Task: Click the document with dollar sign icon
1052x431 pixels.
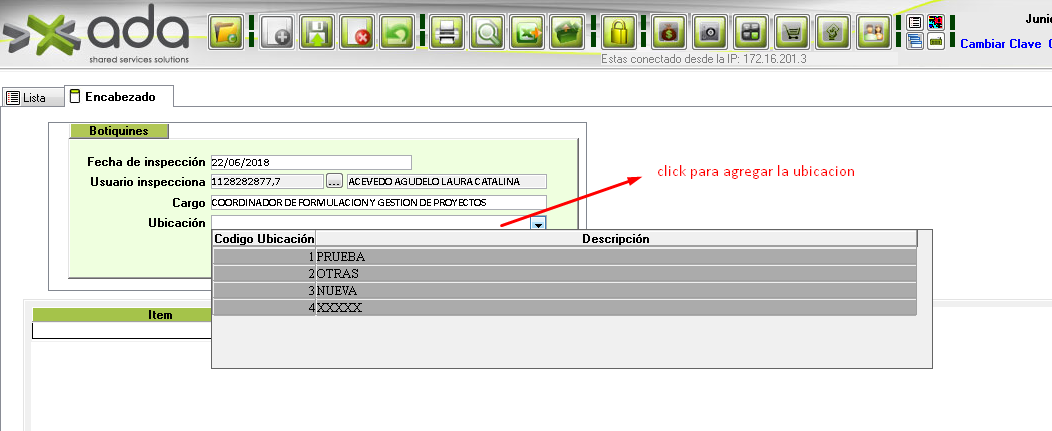Action: [833, 32]
